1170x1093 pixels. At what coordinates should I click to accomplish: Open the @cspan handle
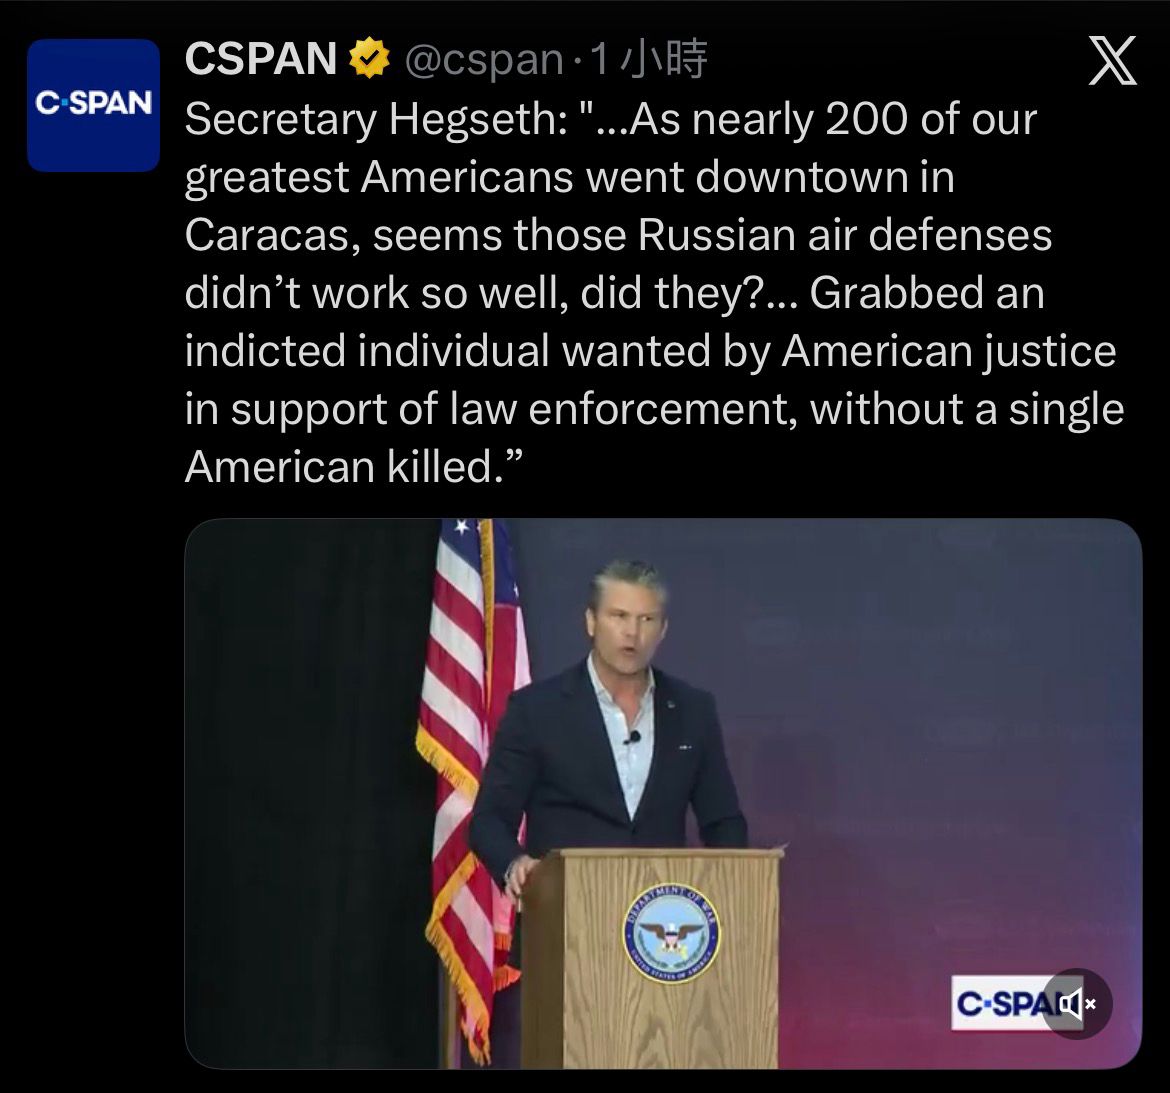tap(484, 61)
